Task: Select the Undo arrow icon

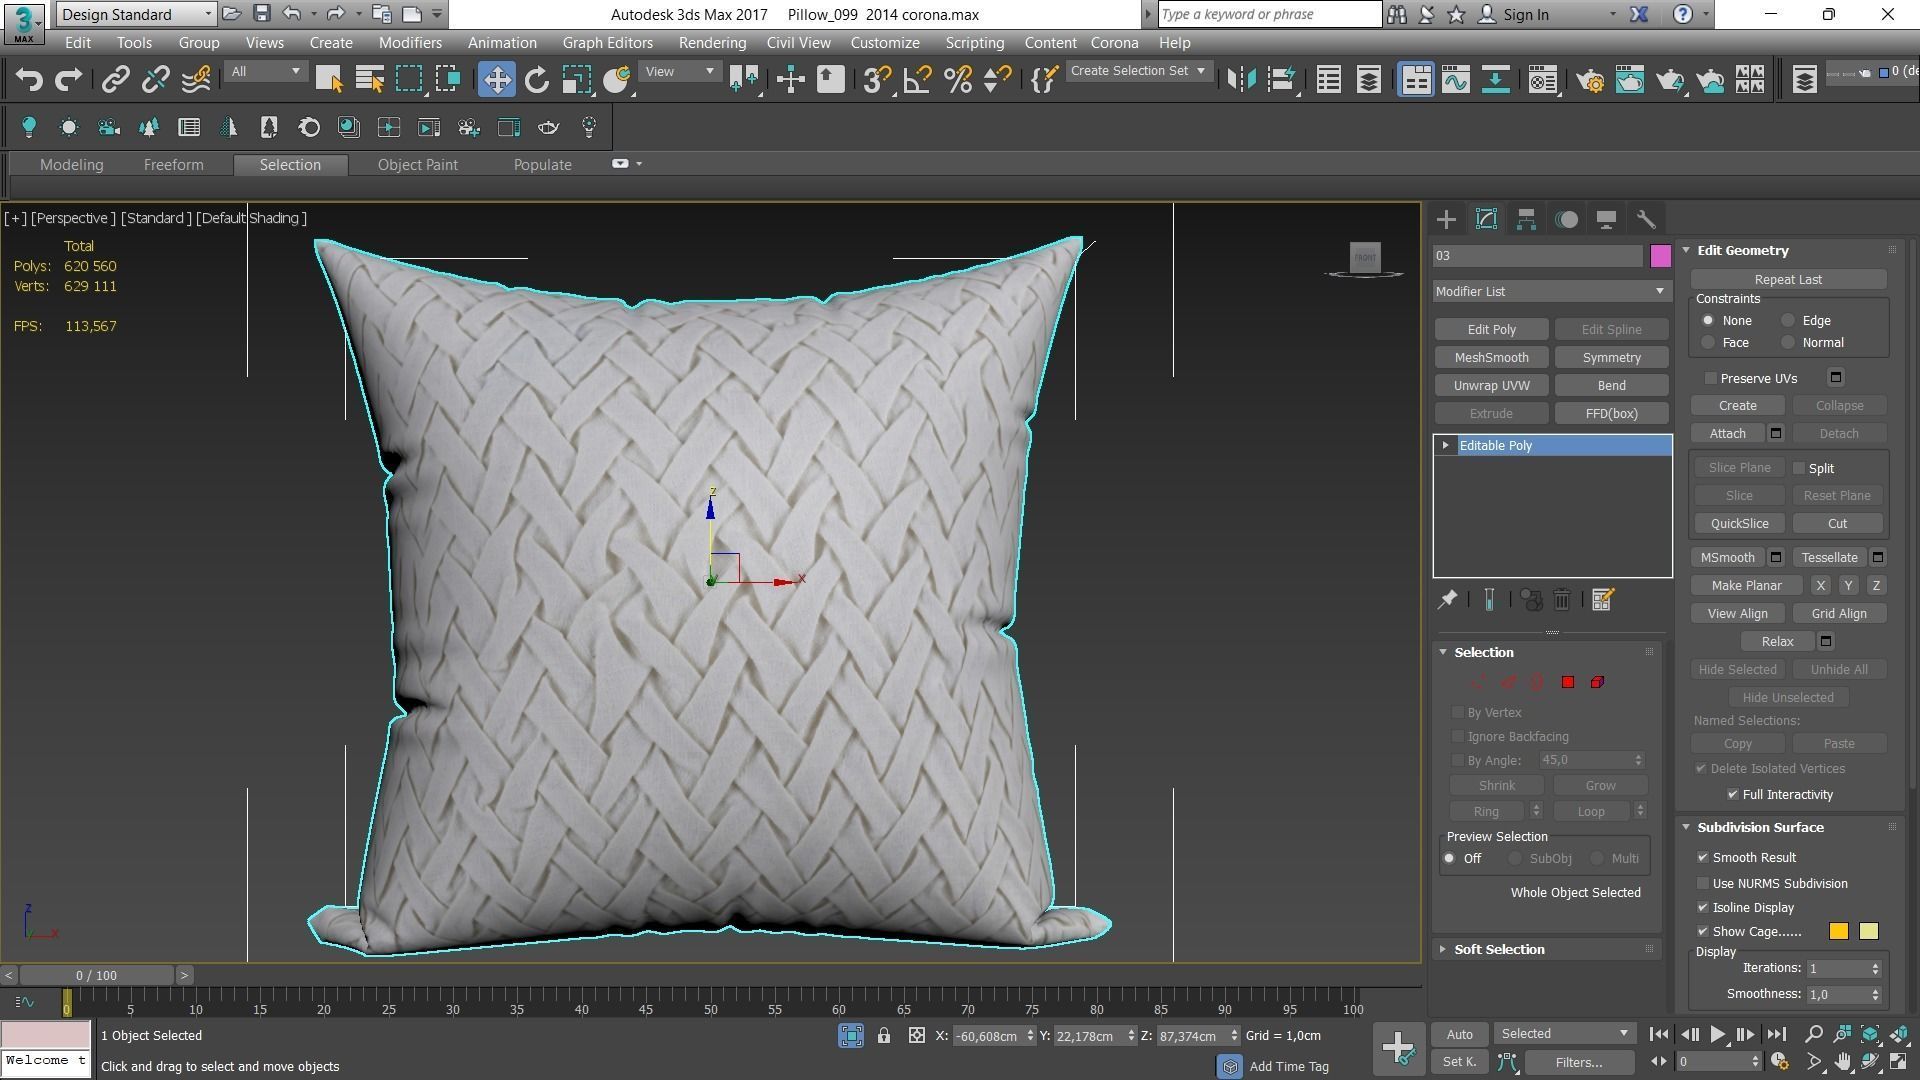Action: pyautogui.click(x=29, y=80)
